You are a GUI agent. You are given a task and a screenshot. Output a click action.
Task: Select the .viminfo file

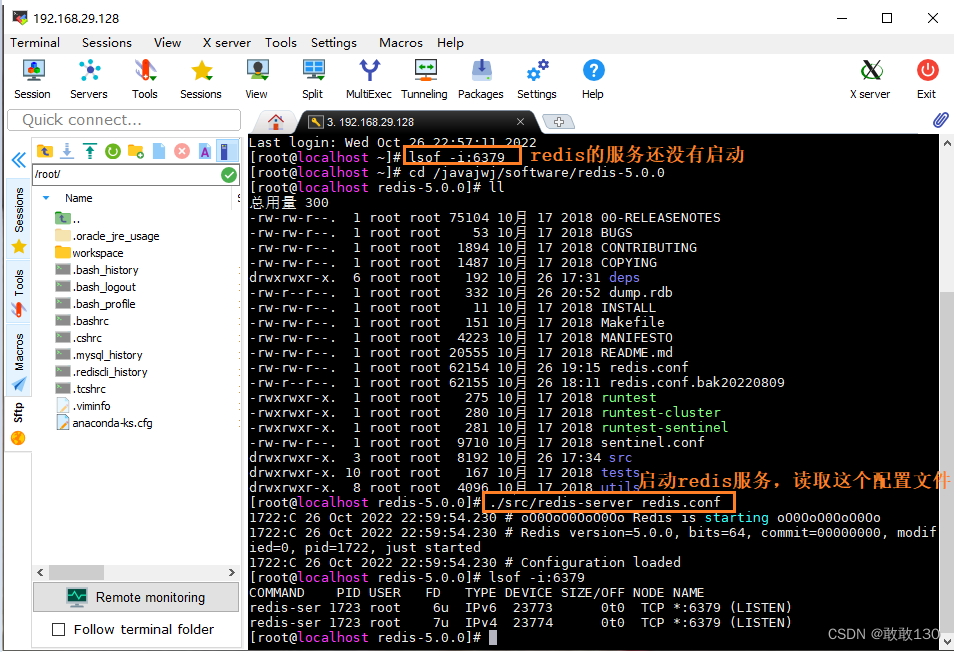point(83,406)
